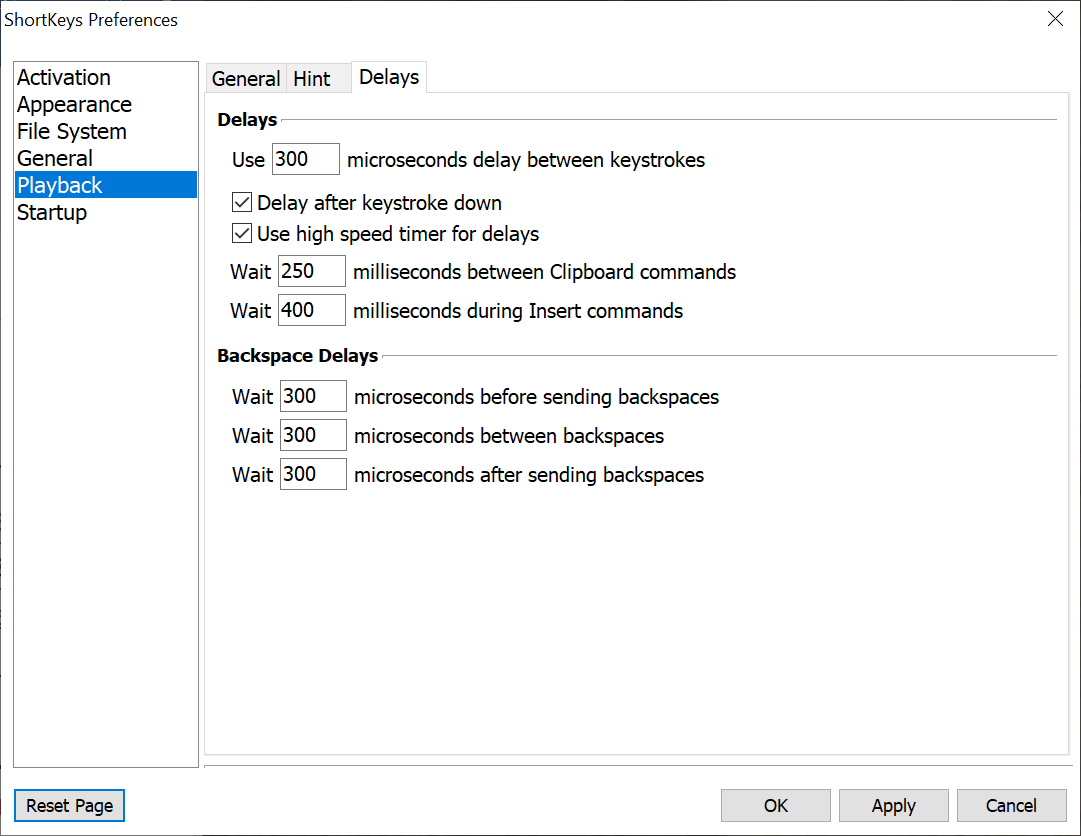The height and width of the screenshot is (836, 1081).
Task: Switch to the General tab
Action: pos(246,79)
